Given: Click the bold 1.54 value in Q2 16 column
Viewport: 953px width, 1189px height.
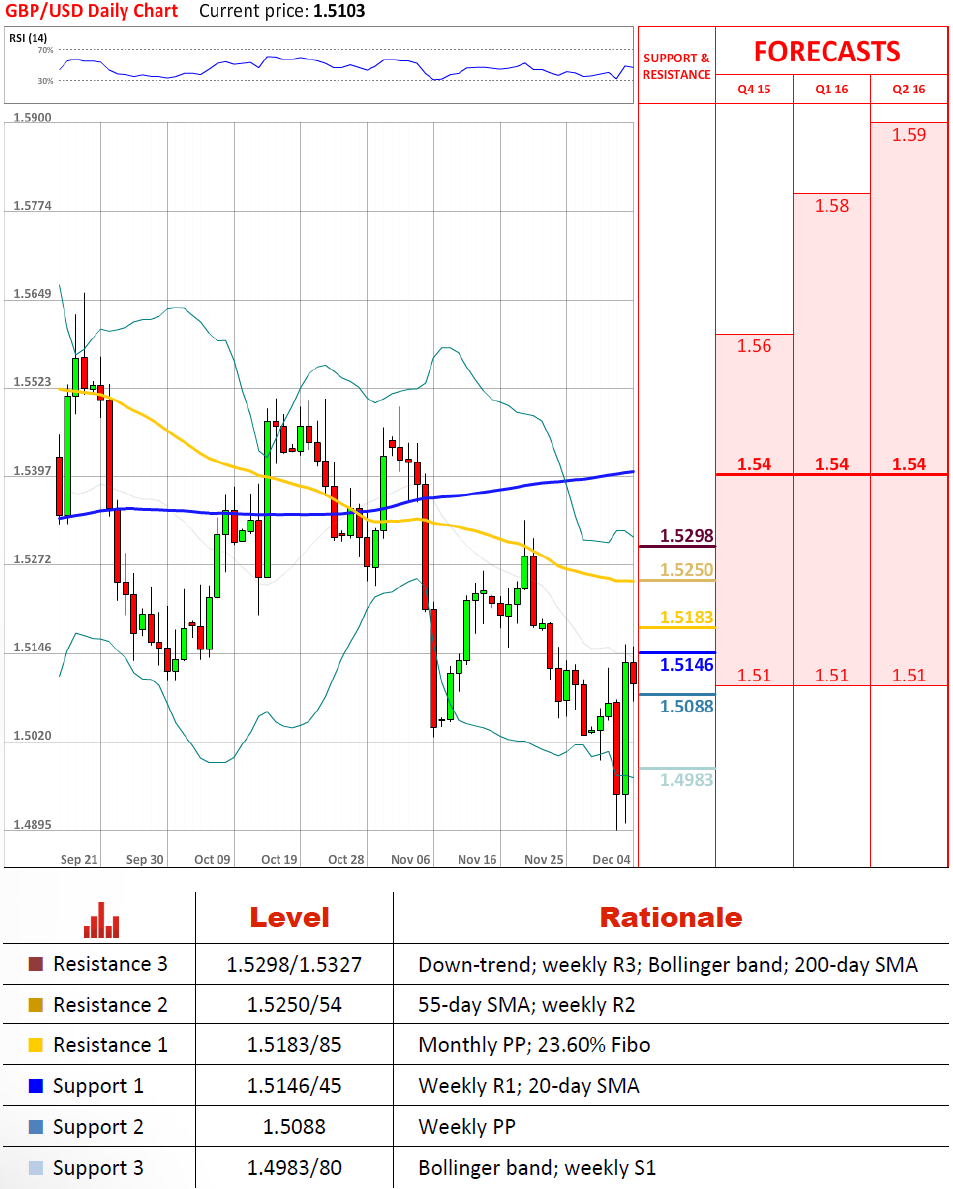Looking at the screenshot, I should click(909, 464).
